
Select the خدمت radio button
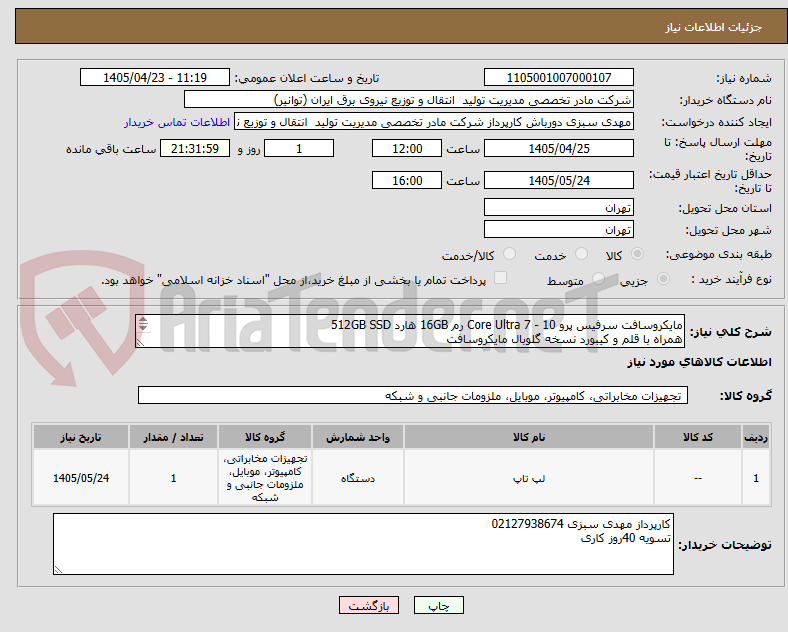click(x=581, y=254)
